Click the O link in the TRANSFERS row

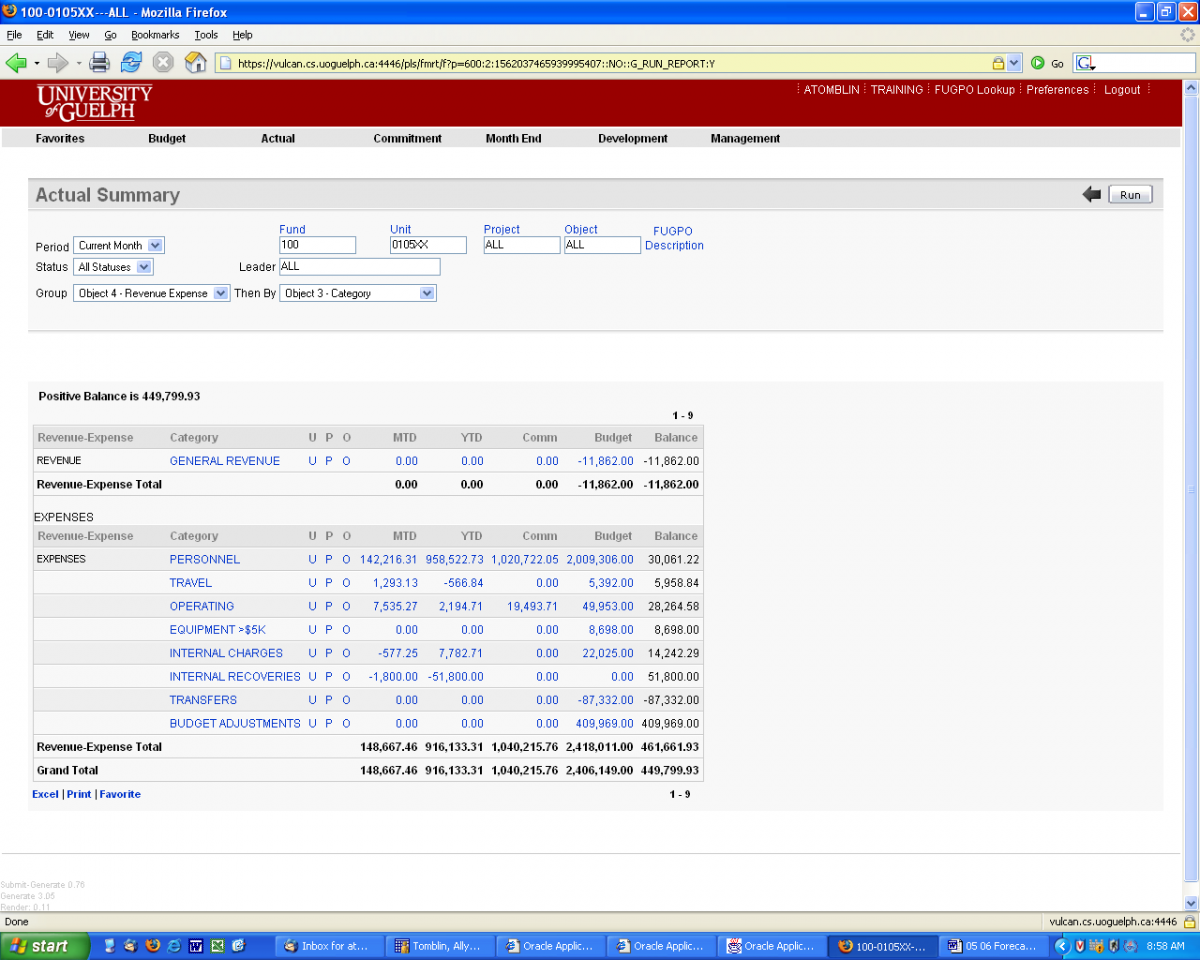[347, 700]
